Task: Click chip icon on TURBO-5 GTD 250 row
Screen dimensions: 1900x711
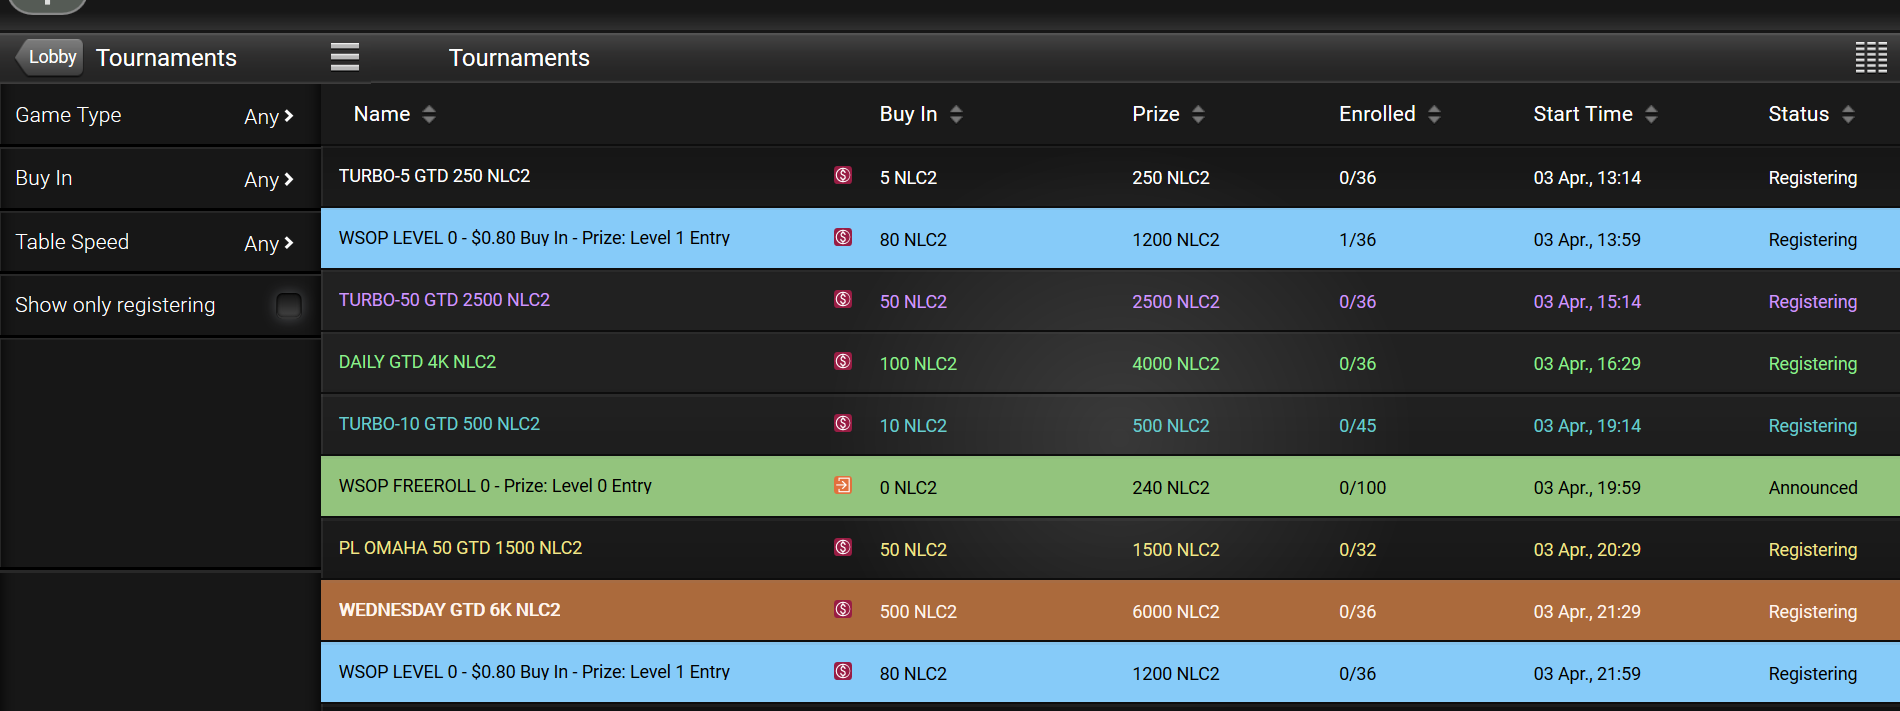Action: tap(843, 176)
